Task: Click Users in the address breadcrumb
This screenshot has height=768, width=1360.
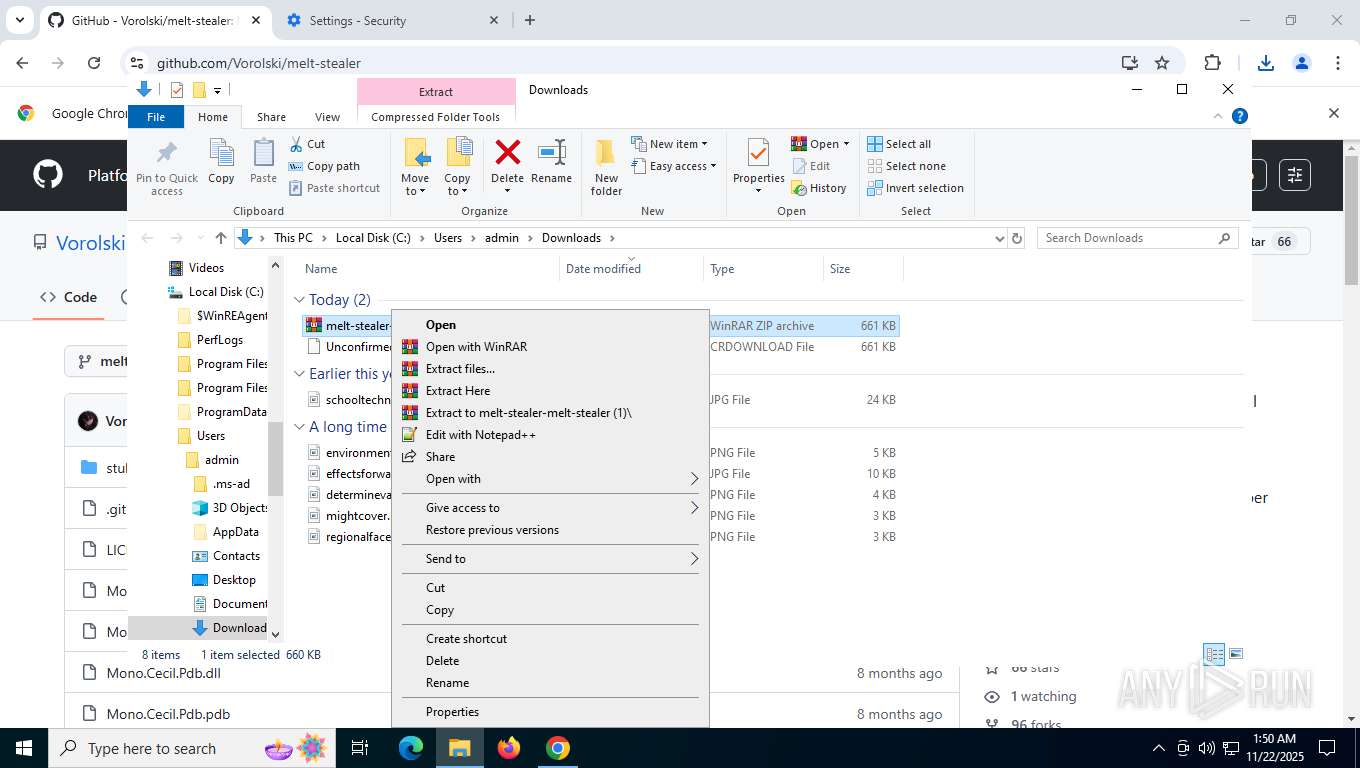Action: point(448,238)
